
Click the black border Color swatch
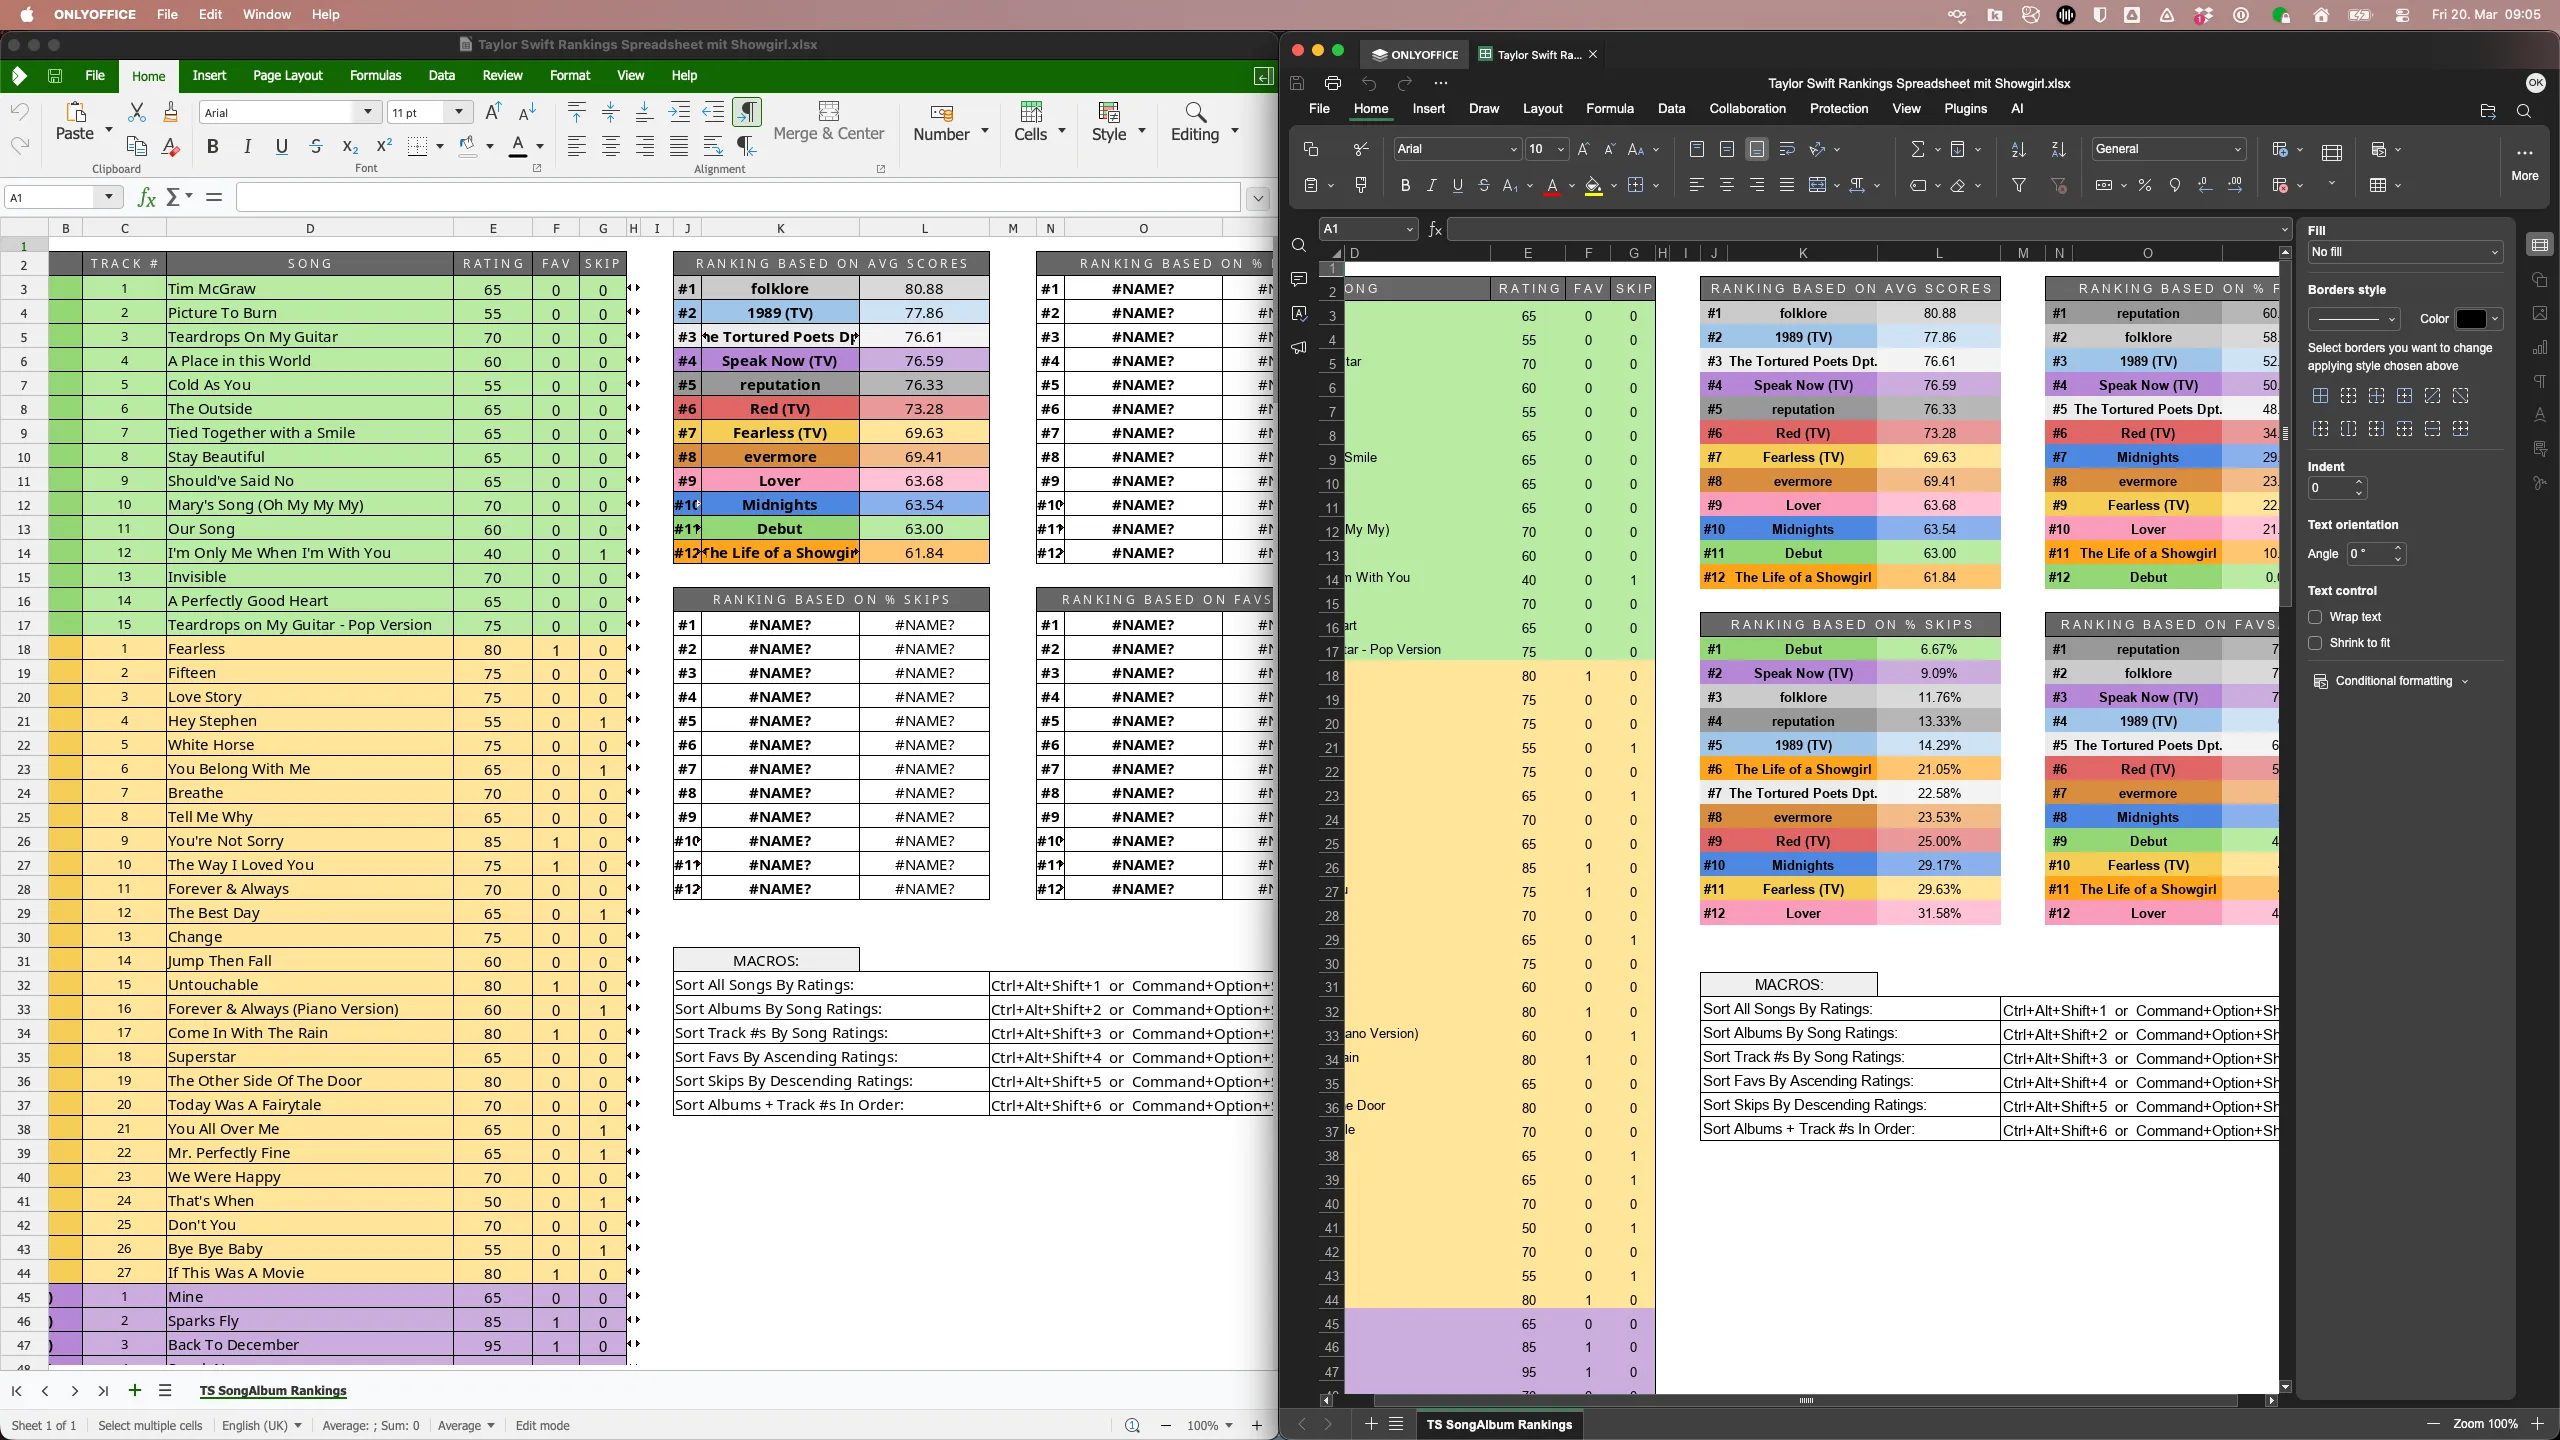(2471, 319)
